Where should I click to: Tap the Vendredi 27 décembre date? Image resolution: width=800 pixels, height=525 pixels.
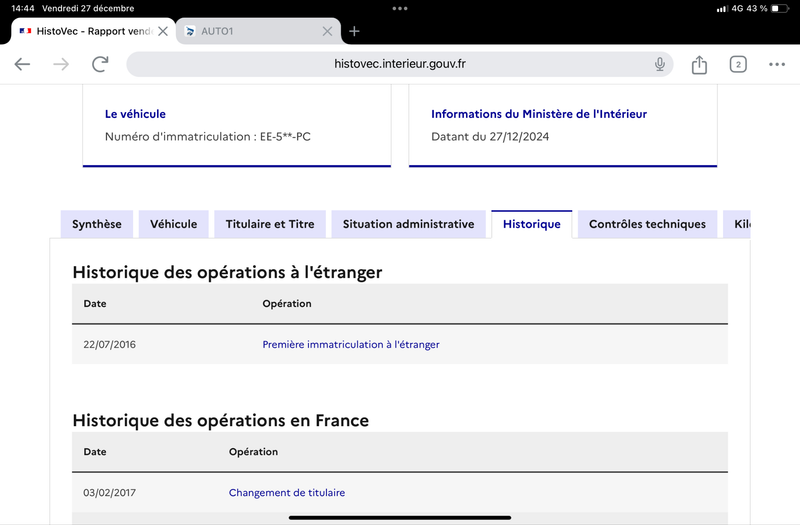(x=88, y=8)
